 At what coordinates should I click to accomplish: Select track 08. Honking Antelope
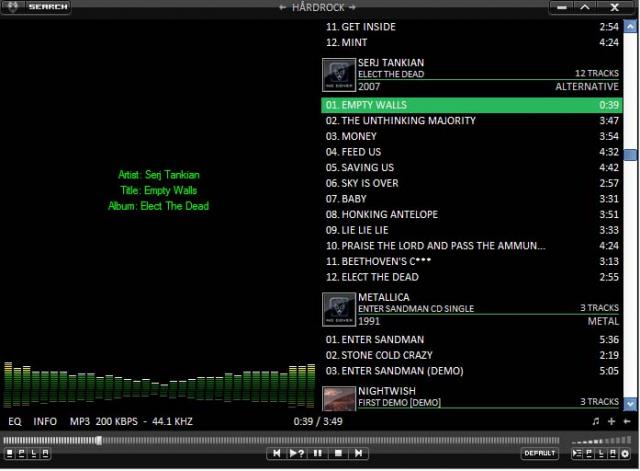(471, 215)
